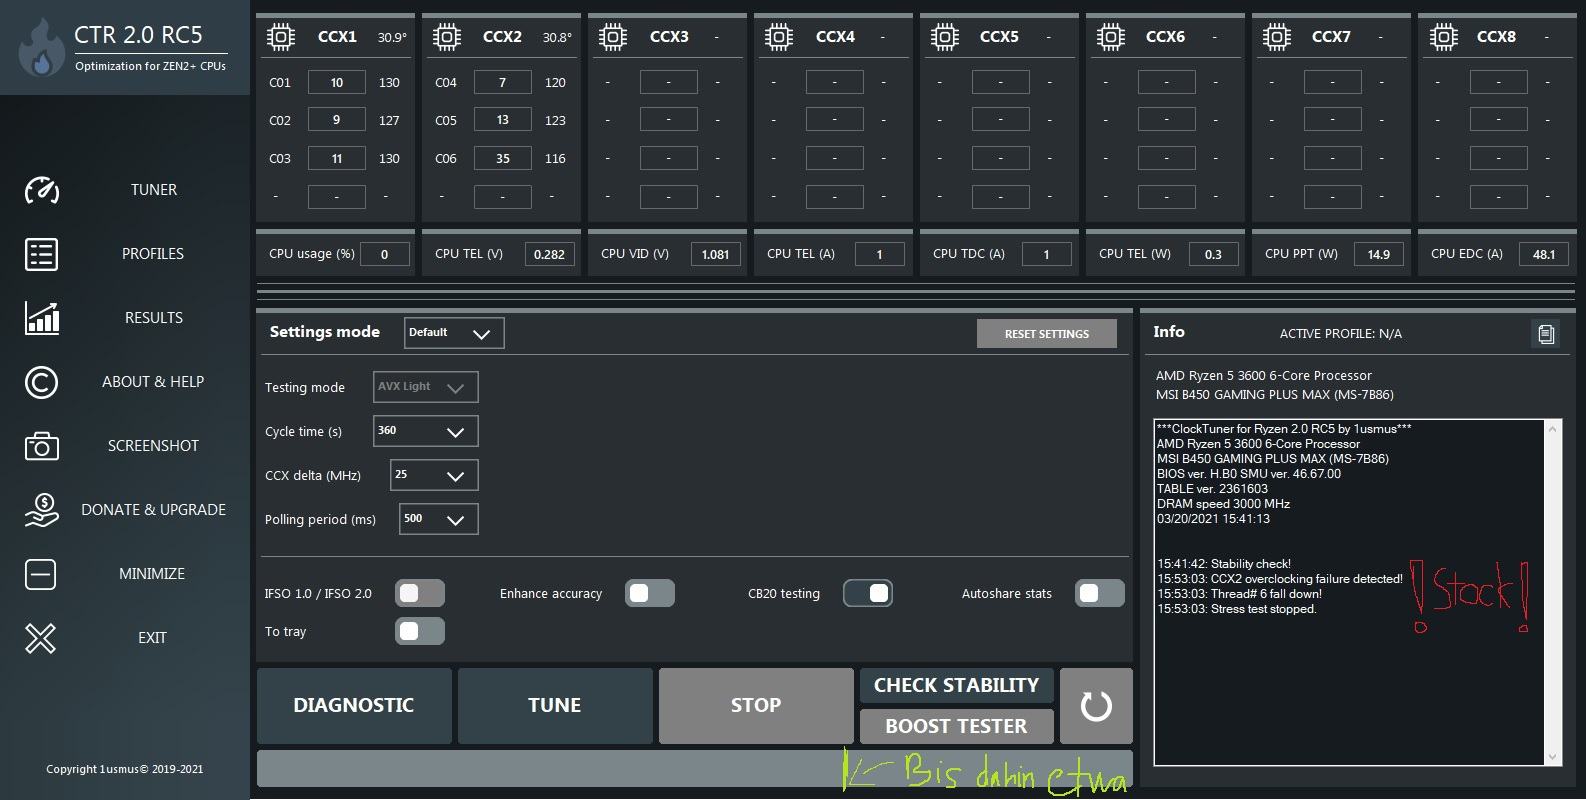The width and height of the screenshot is (1586, 800).
Task: Click the C04 value field showing 7
Action: tap(502, 83)
